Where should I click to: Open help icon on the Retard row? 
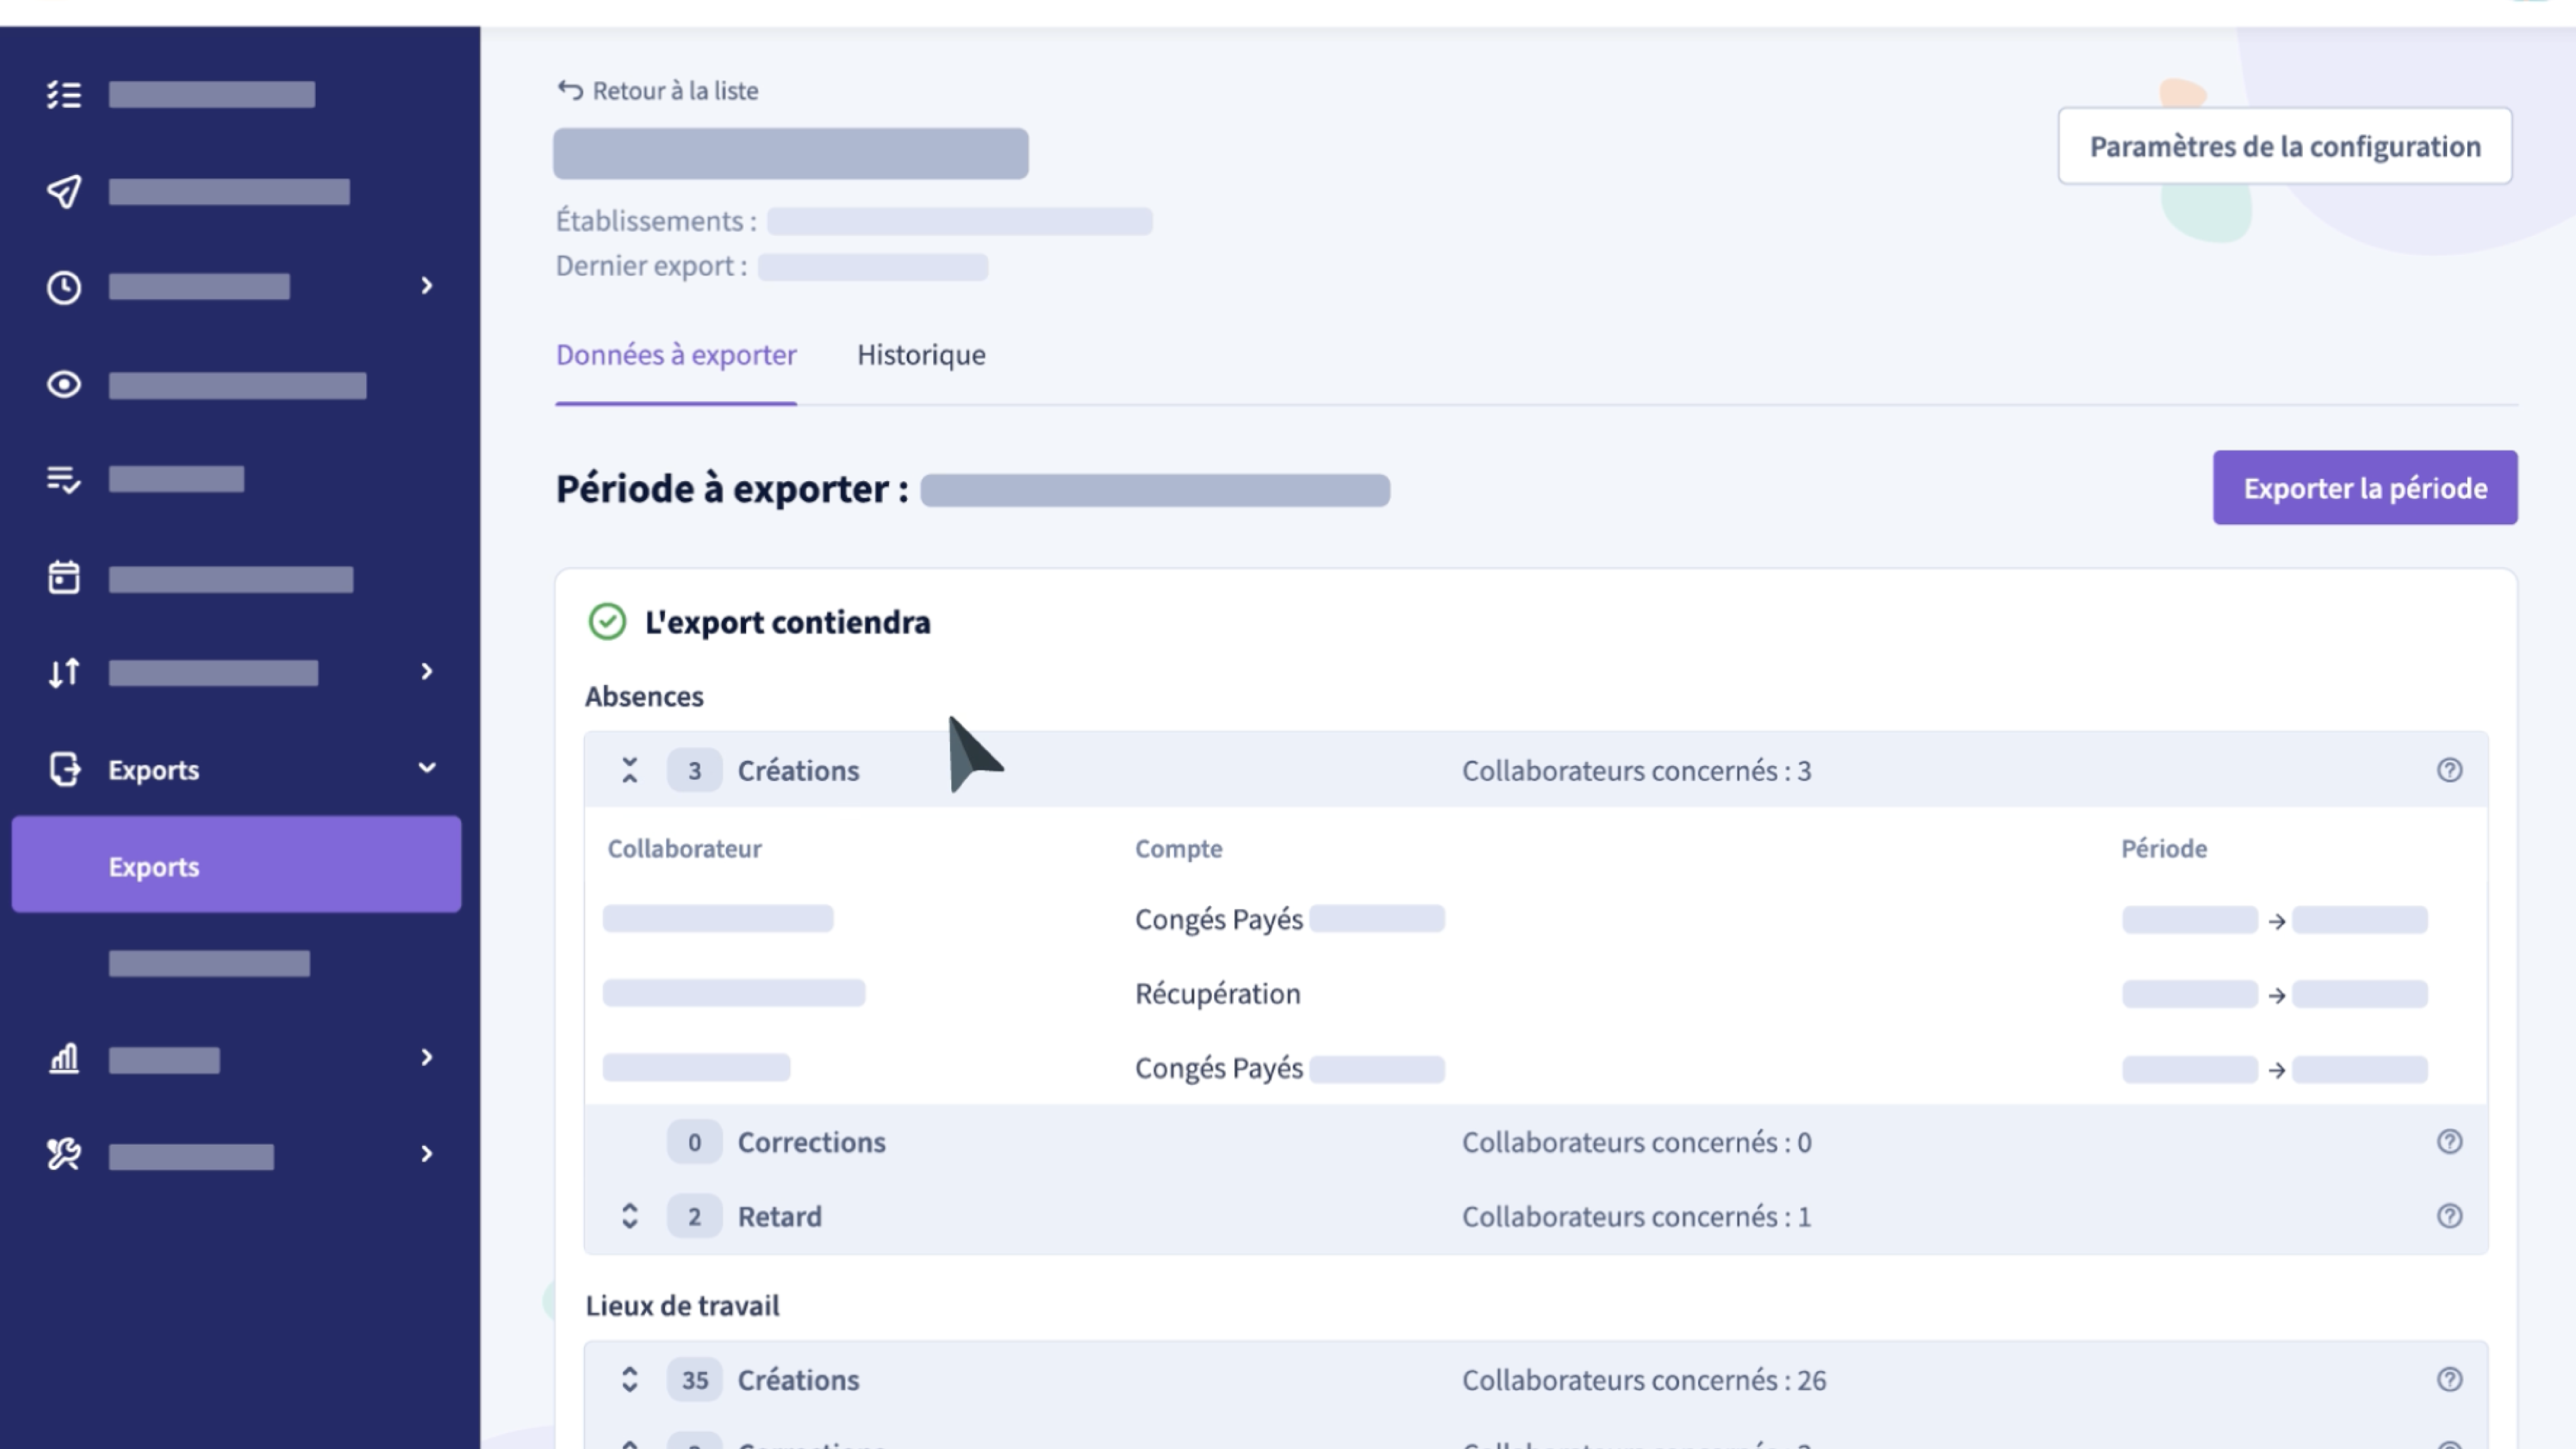coord(2449,1216)
